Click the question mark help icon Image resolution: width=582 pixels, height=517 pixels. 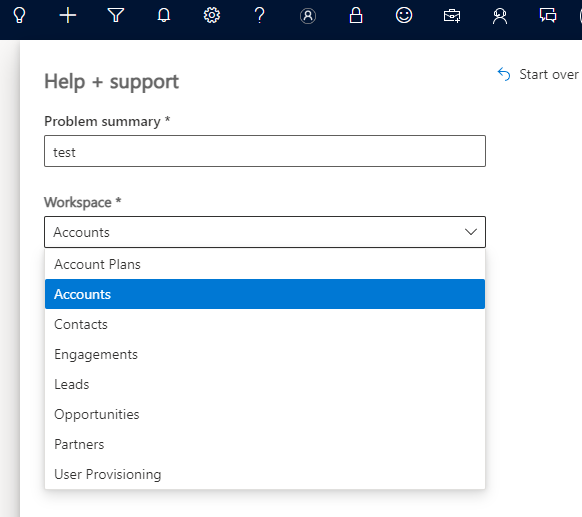click(259, 16)
